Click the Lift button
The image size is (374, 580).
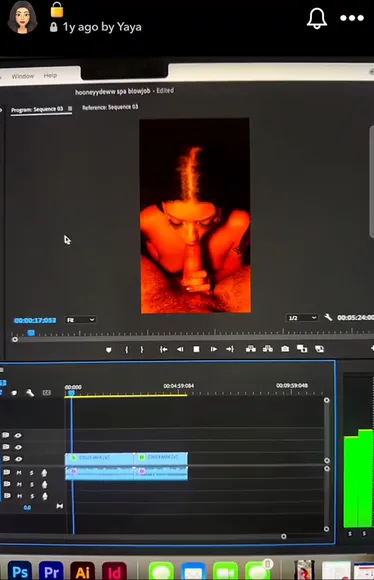tap(251, 349)
